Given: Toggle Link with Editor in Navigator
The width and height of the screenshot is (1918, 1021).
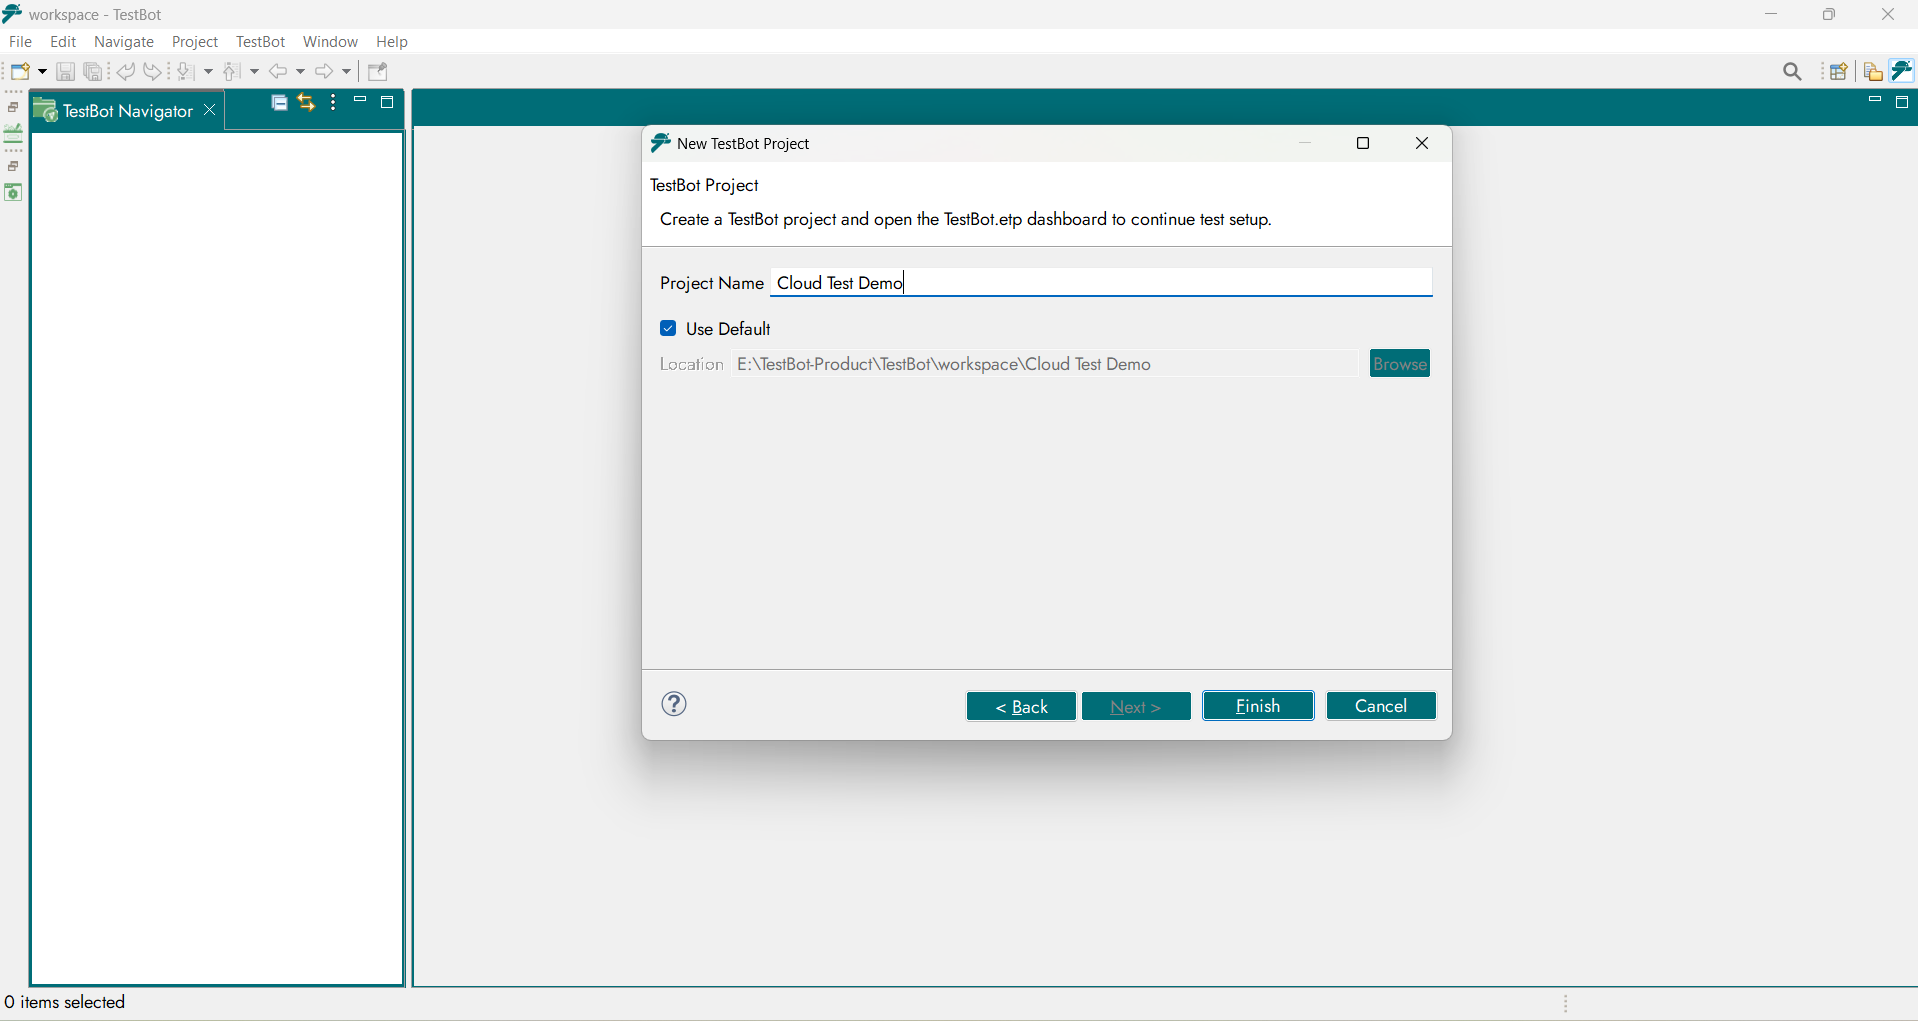Looking at the screenshot, I should pyautogui.click(x=306, y=103).
